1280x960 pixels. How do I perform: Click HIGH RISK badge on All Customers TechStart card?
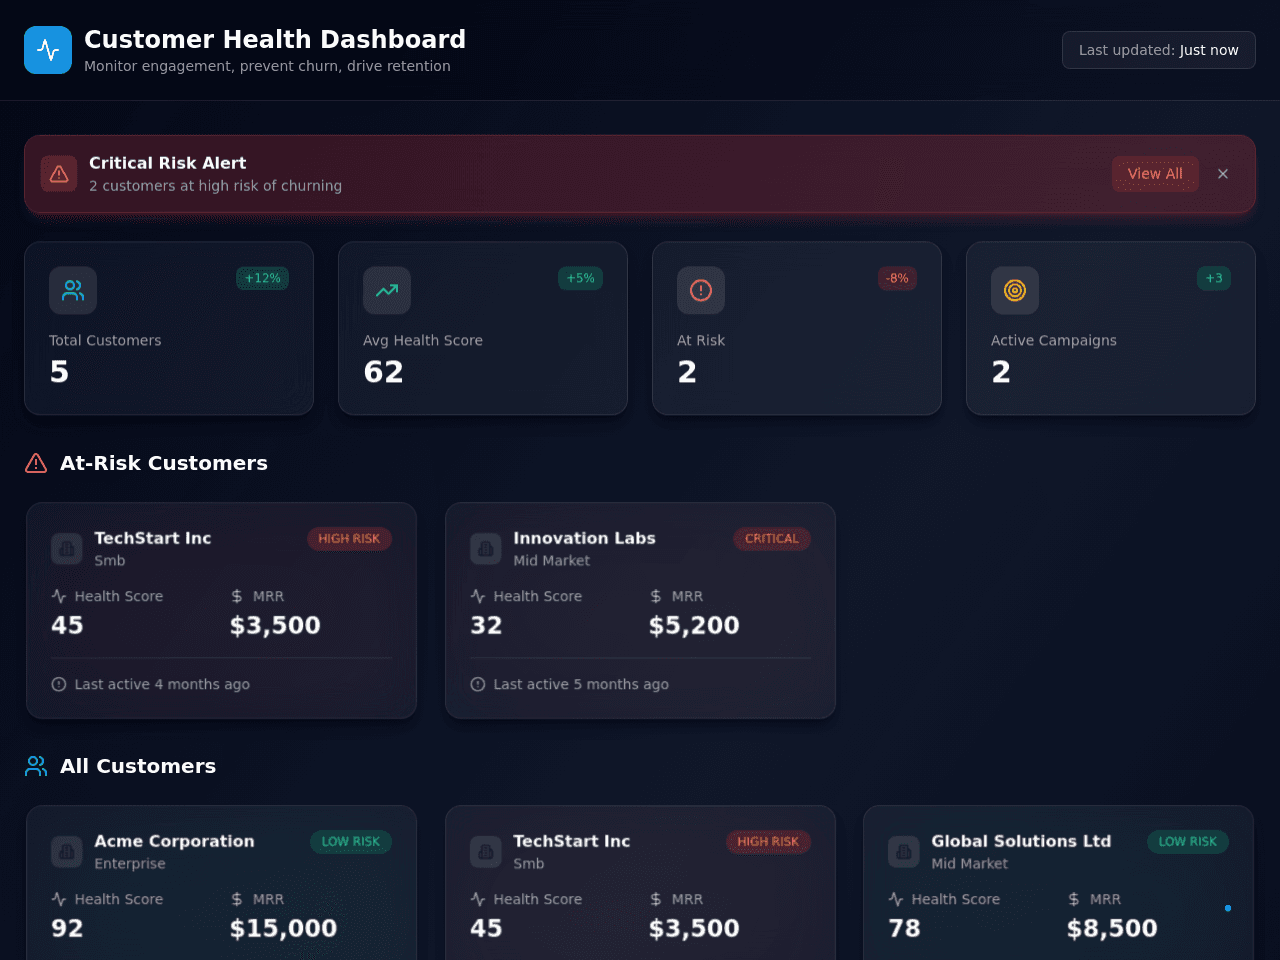(x=768, y=842)
